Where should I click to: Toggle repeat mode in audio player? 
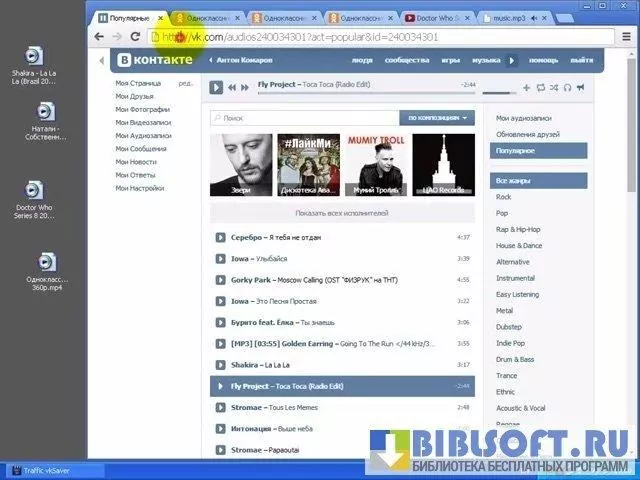pos(541,88)
